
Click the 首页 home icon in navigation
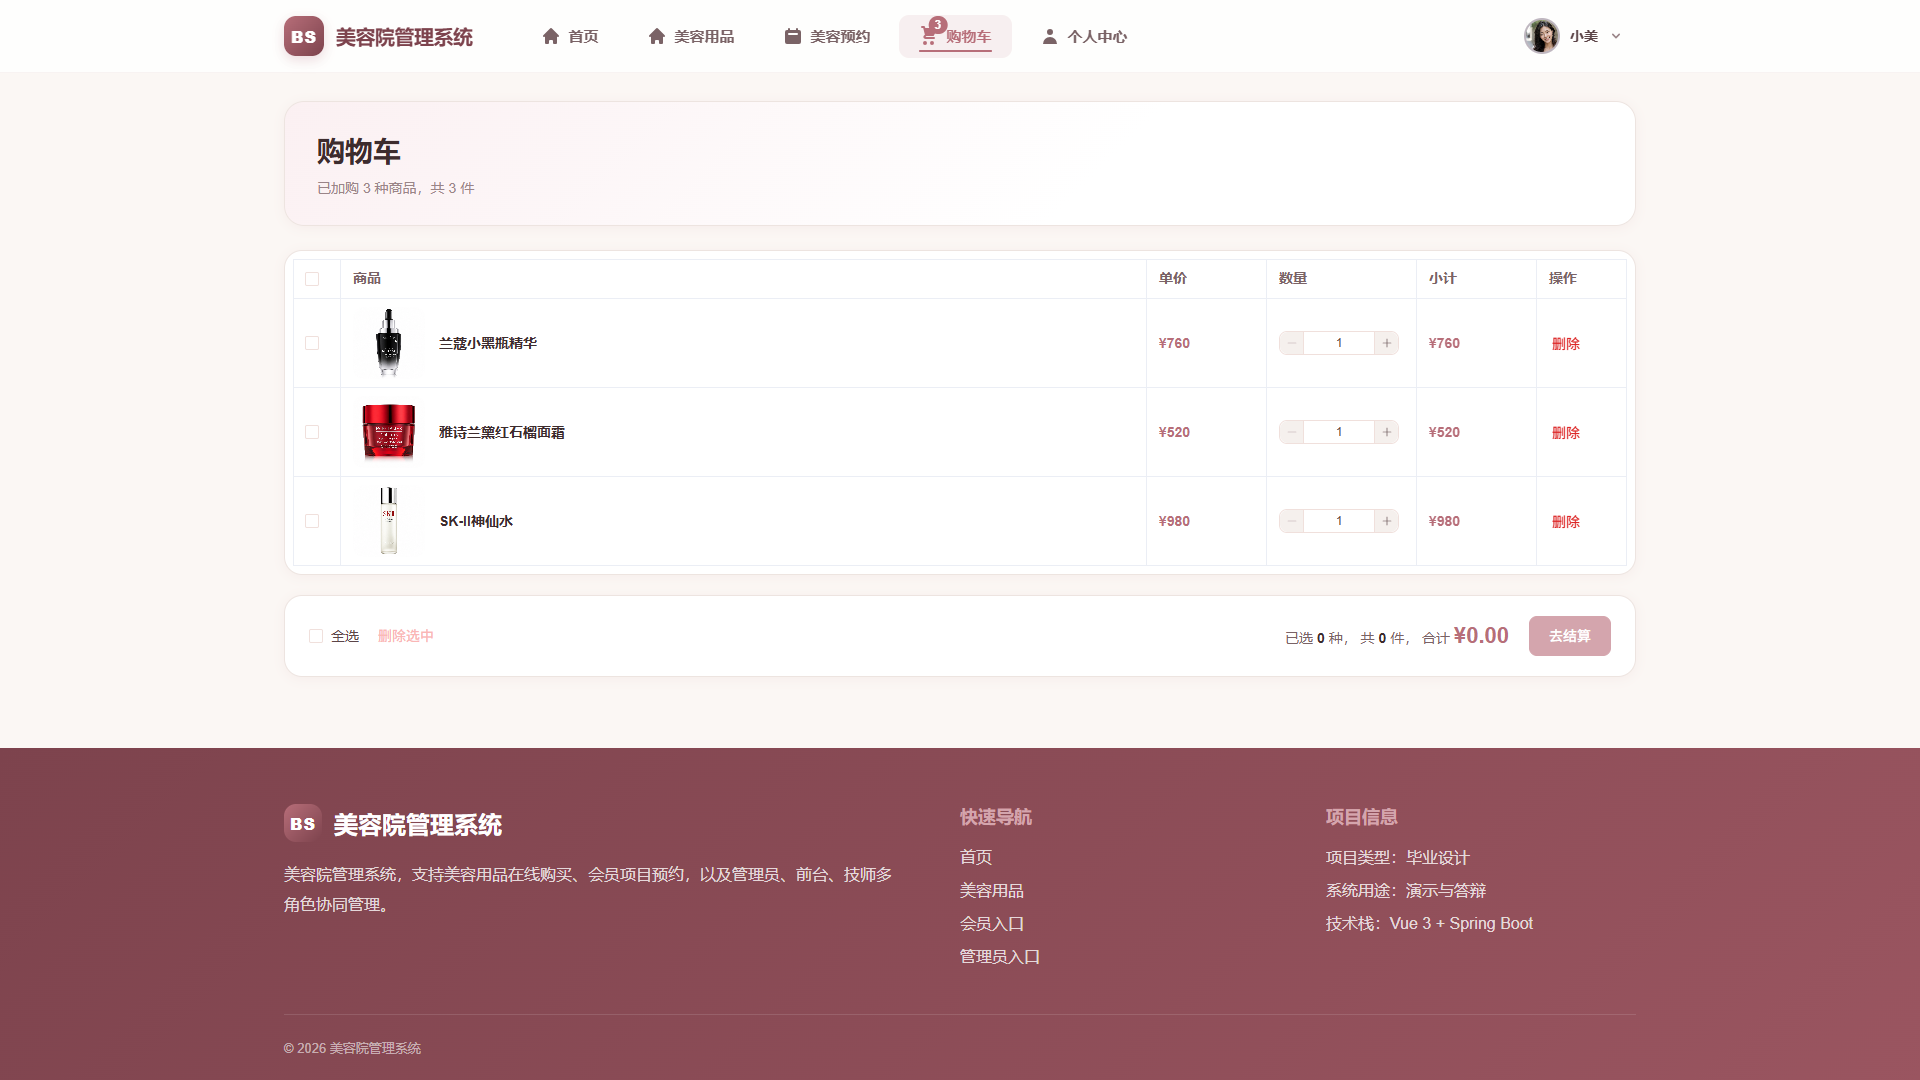click(x=550, y=36)
